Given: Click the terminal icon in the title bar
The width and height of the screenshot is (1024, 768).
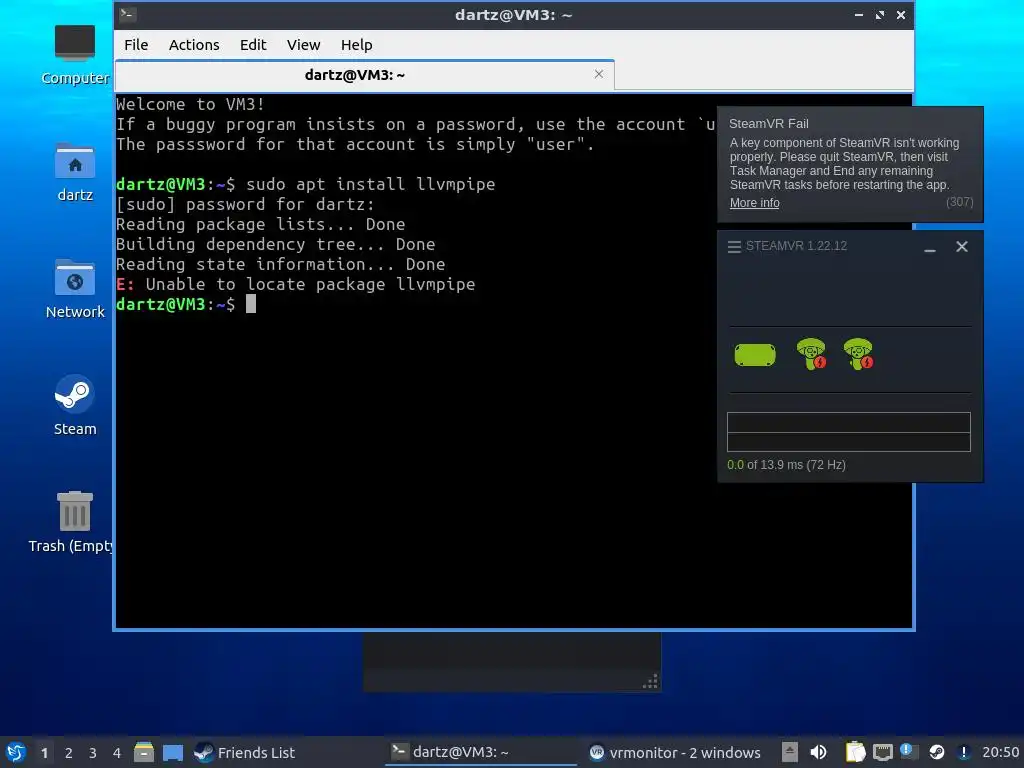Looking at the screenshot, I should pyautogui.click(x=127, y=14).
